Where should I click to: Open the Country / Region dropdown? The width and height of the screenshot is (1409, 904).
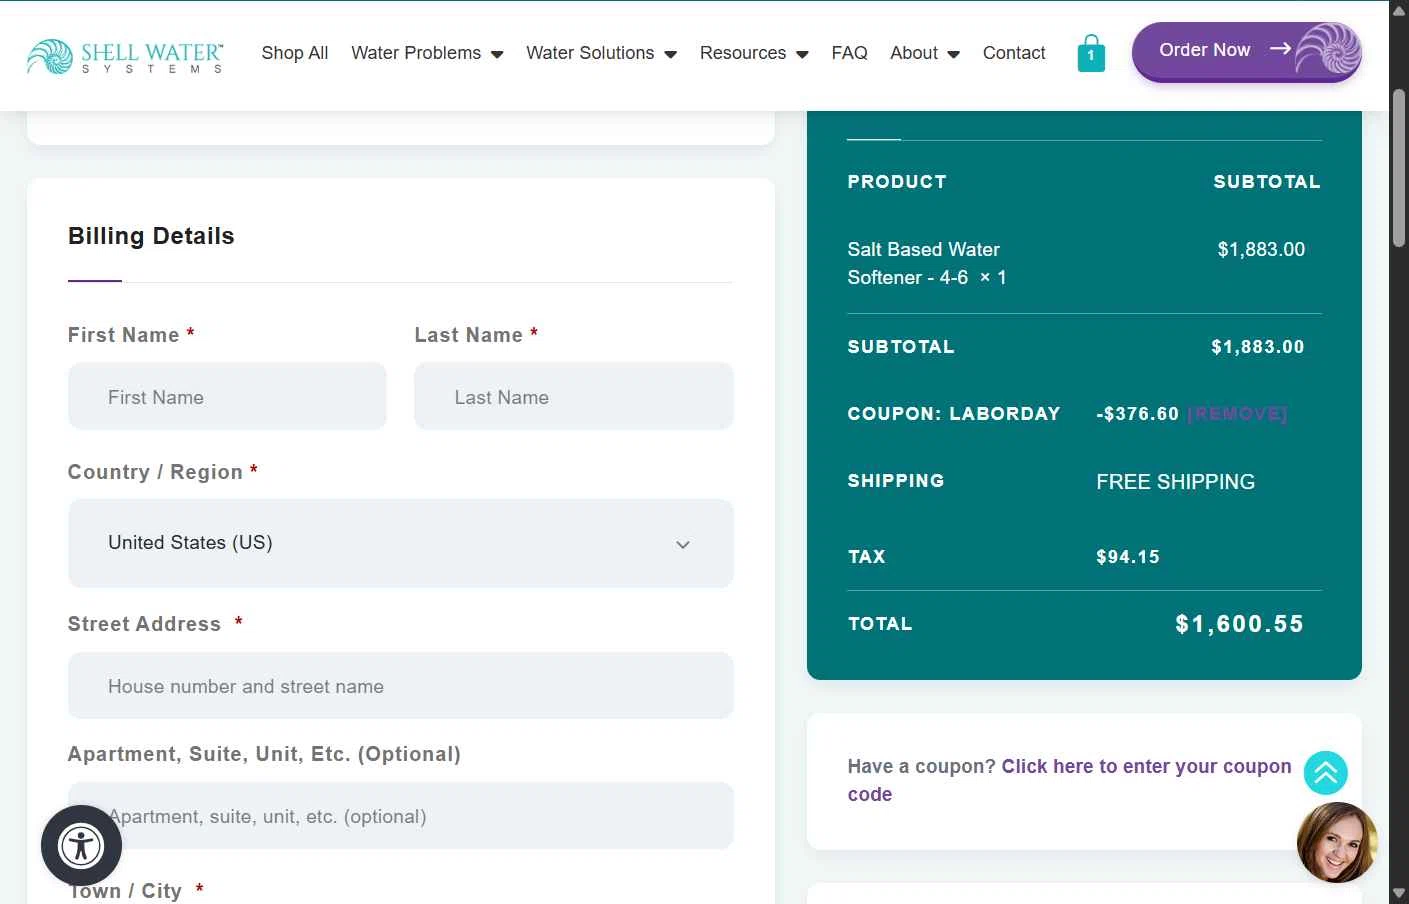pos(401,543)
